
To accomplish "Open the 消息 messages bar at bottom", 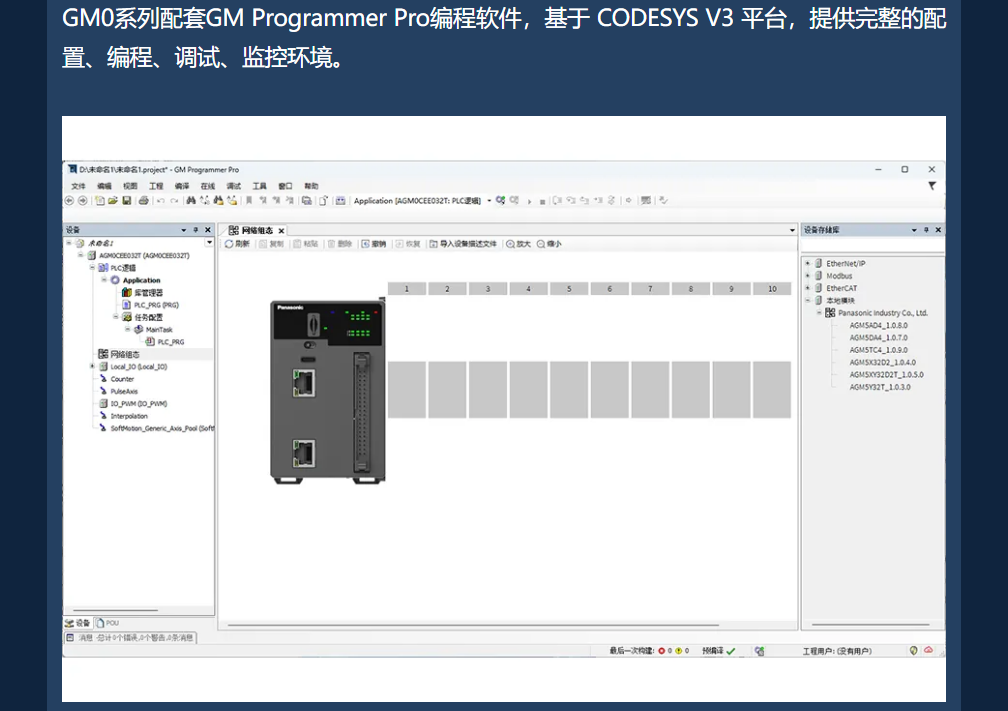I will point(130,638).
